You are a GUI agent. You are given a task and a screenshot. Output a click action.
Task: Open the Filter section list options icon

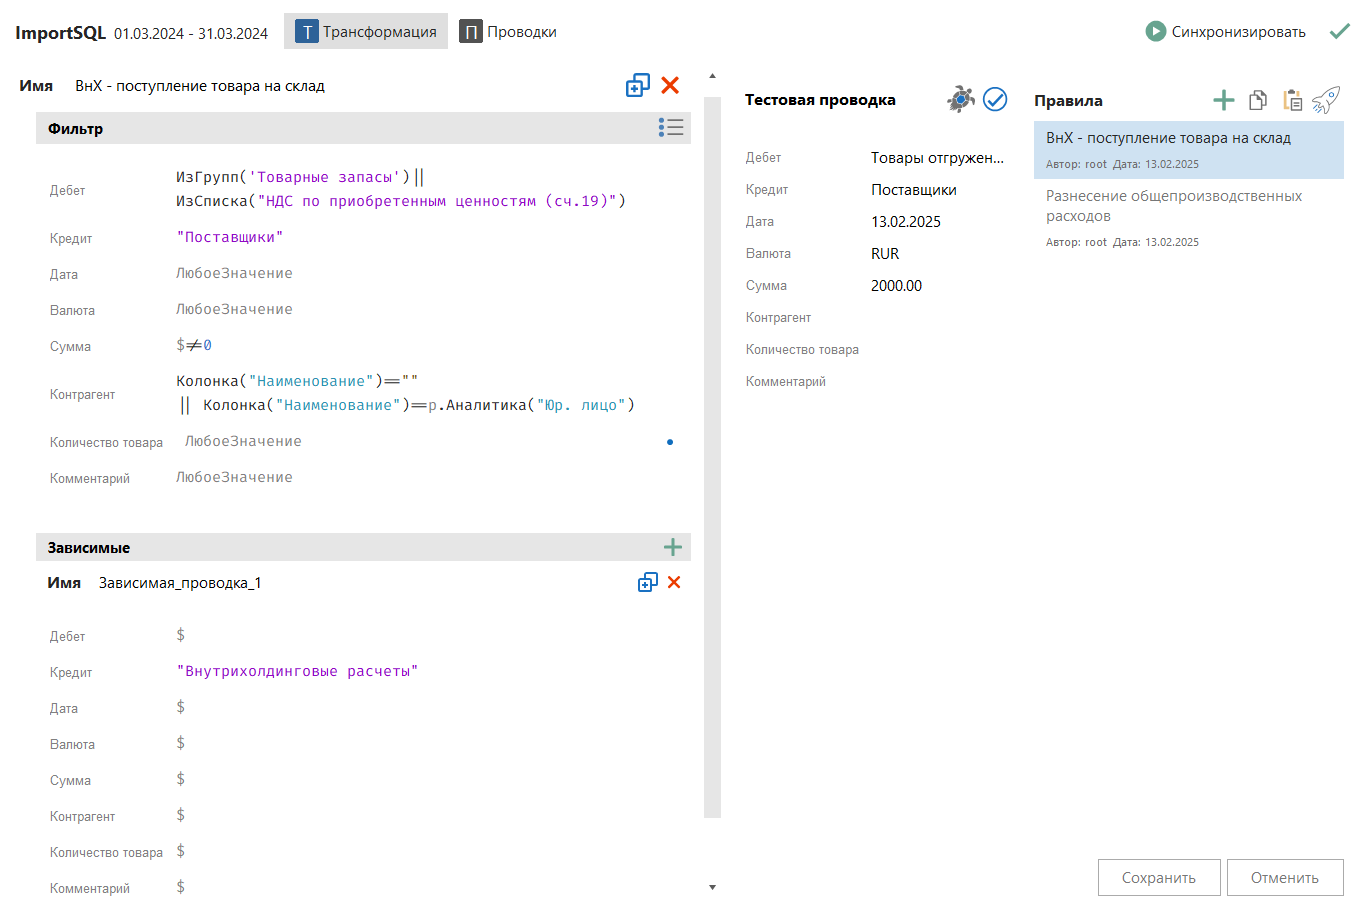coord(671,127)
